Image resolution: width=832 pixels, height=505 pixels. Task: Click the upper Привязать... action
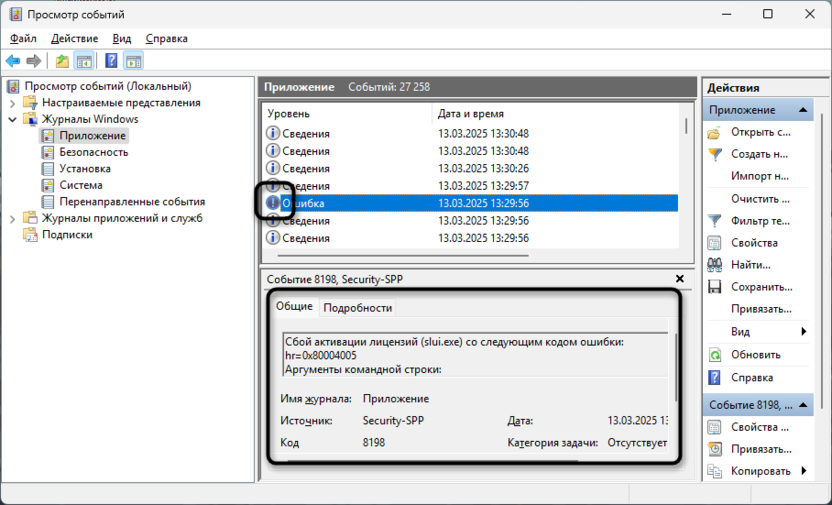[x=761, y=309]
